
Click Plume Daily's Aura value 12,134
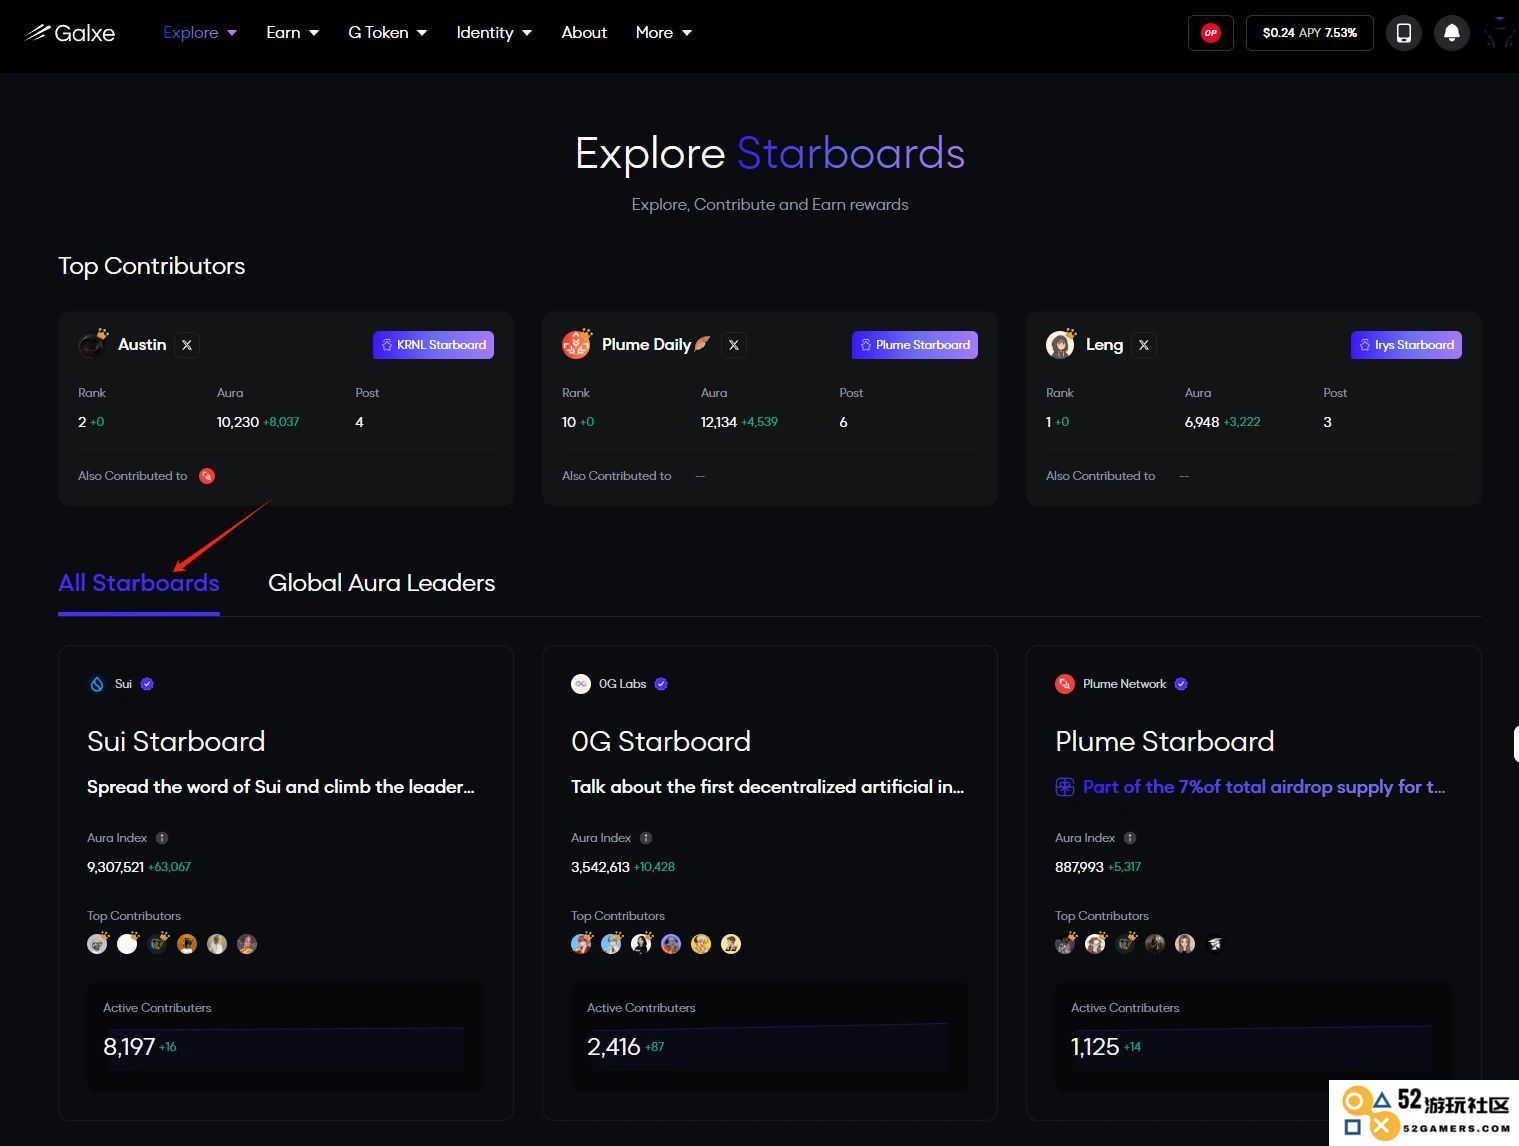click(719, 422)
